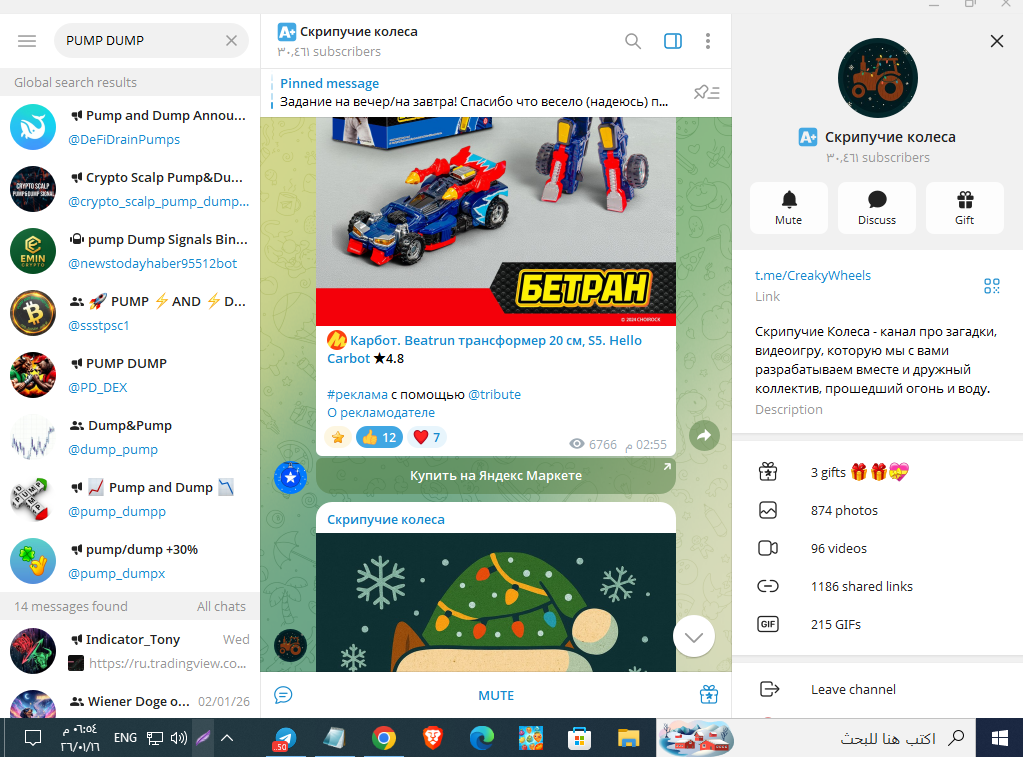
Task: Open the discussion comments bubble icon
Action: tap(283, 695)
